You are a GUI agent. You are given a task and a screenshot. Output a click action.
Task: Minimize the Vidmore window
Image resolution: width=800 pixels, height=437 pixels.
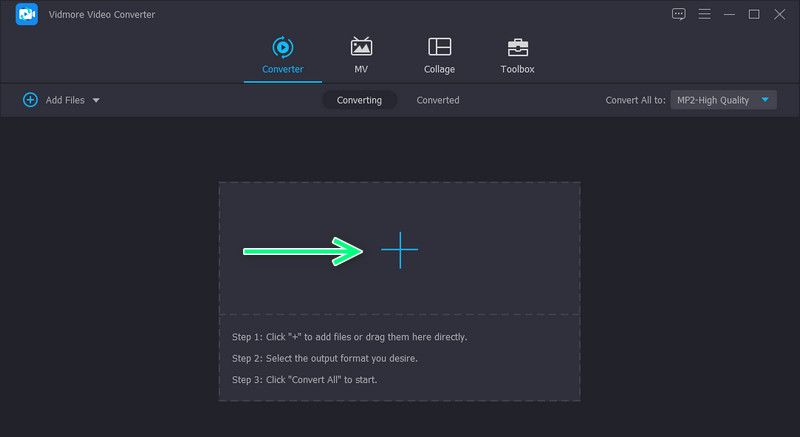tap(729, 14)
